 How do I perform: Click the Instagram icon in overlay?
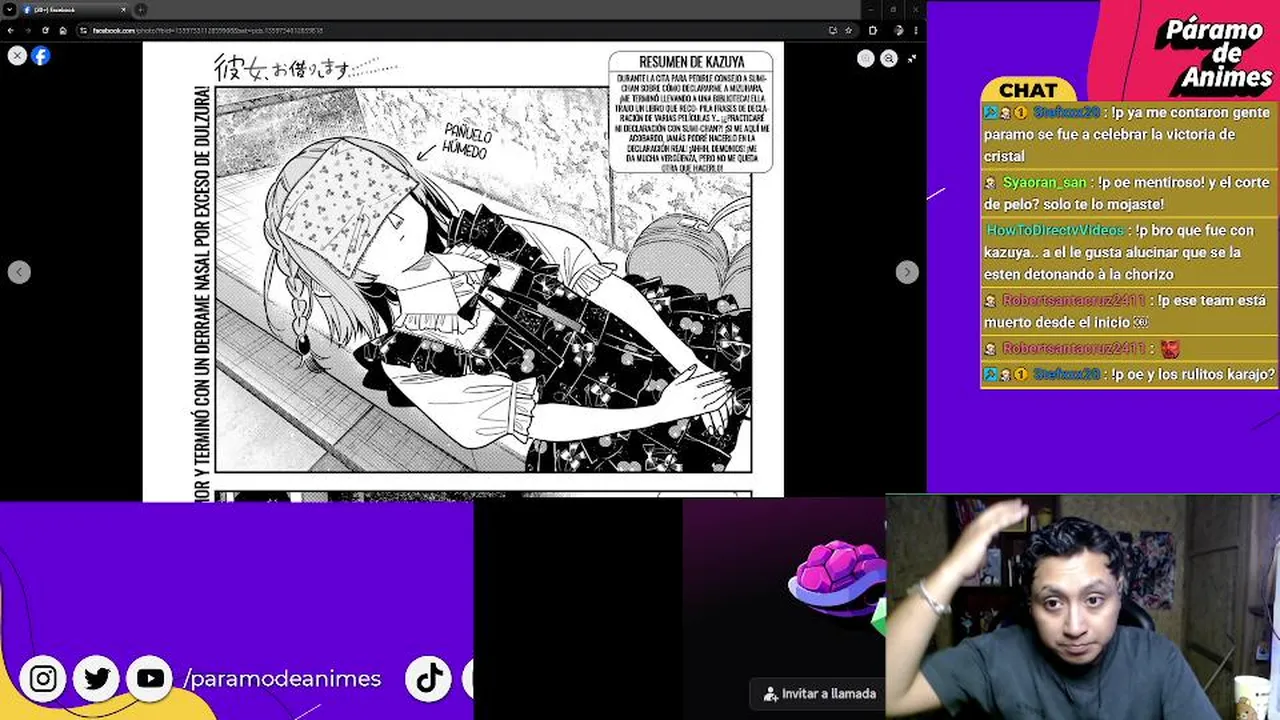click(x=43, y=679)
